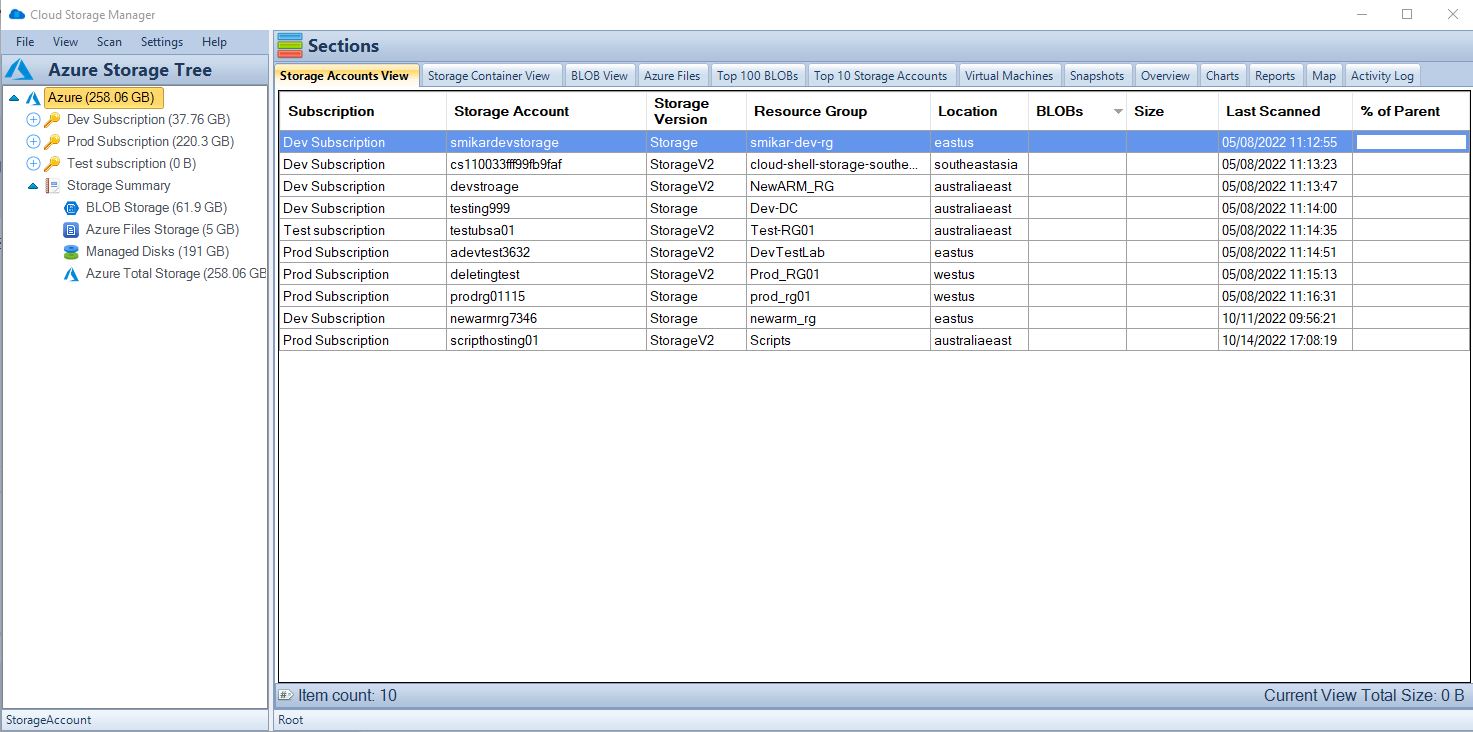
Task: Click the key icon beside Dev Subscription
Action: point(52,120)
